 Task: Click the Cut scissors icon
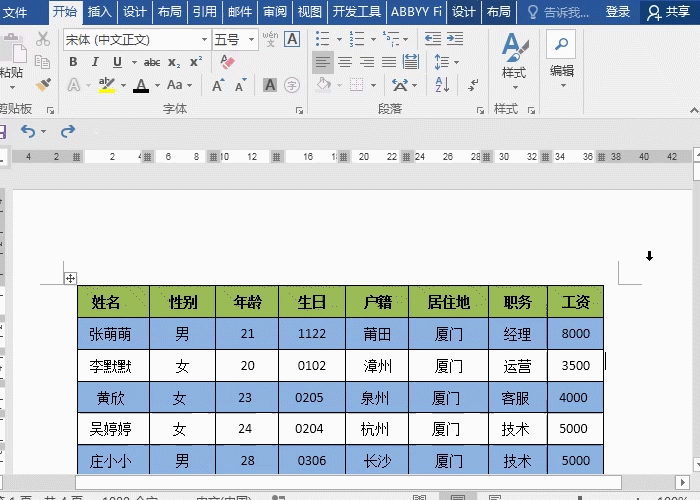pos(43,39)
